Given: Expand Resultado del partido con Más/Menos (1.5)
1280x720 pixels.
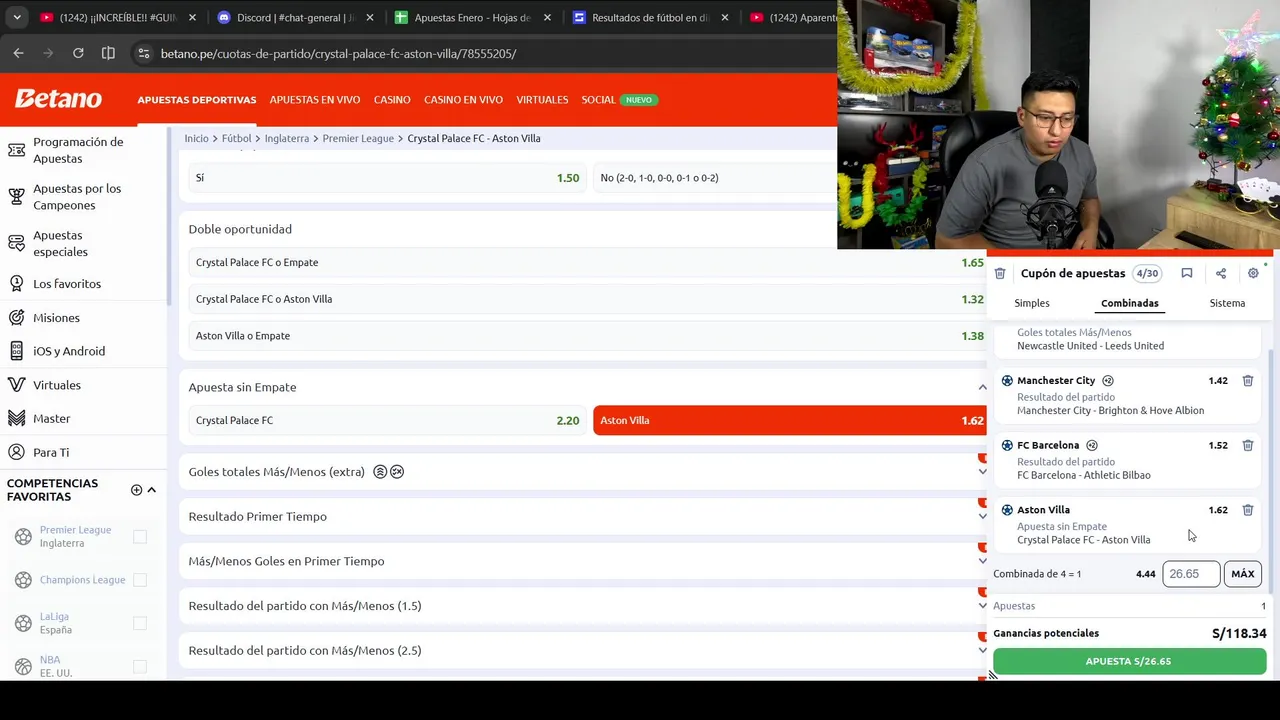Looking at the screenshot, I should coord(982,606).
